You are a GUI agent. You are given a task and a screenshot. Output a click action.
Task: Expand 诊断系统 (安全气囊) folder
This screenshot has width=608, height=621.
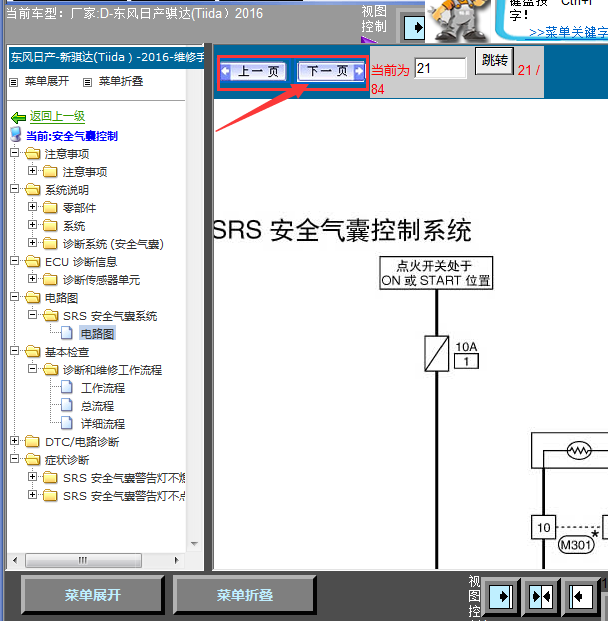click(32, 243)
